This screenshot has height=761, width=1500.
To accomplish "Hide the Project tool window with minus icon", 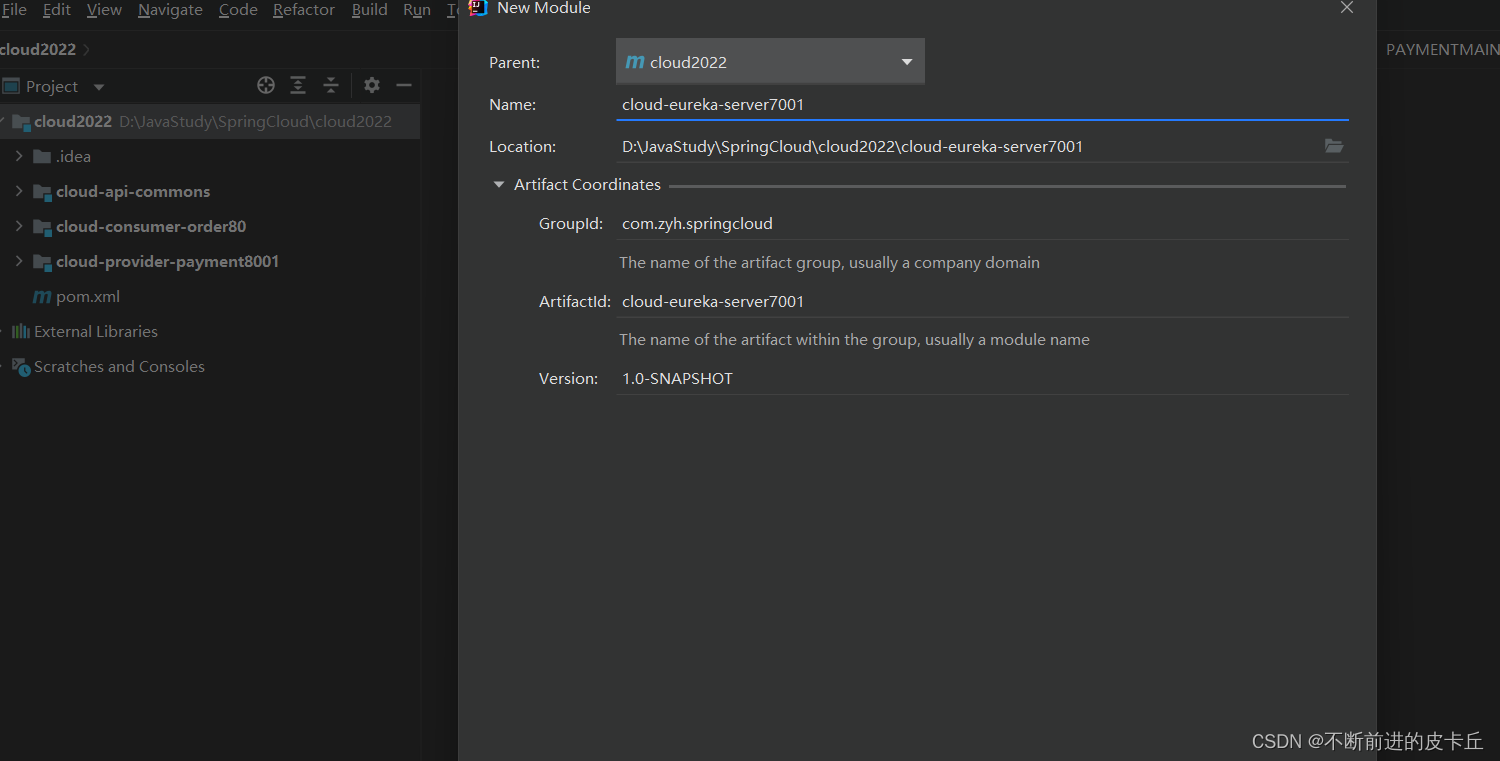I will click(404, 86).
